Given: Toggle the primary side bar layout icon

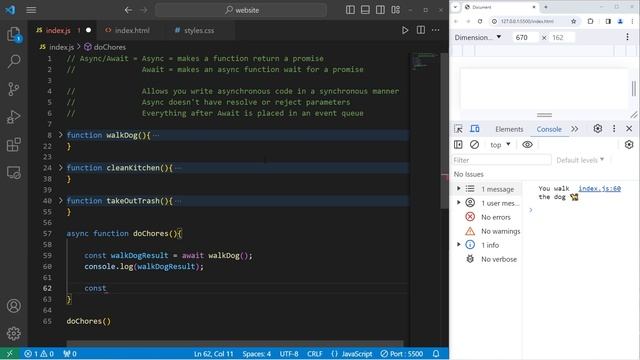Looking at the screenshot, I should tap(350, 10).
